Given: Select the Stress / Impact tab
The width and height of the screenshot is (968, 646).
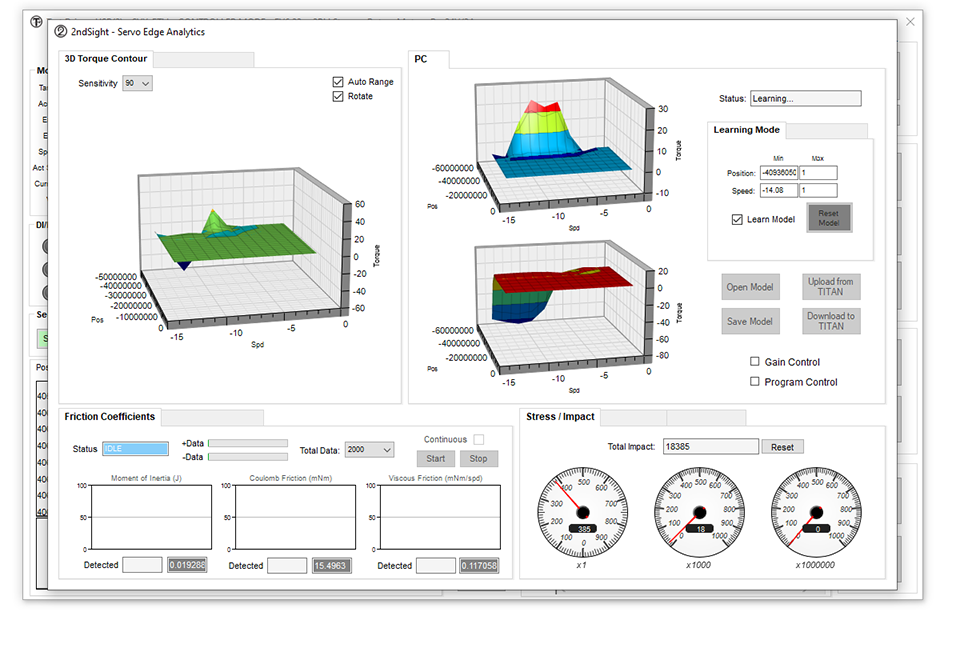Looking at the screenshot, I should [560, 417].
